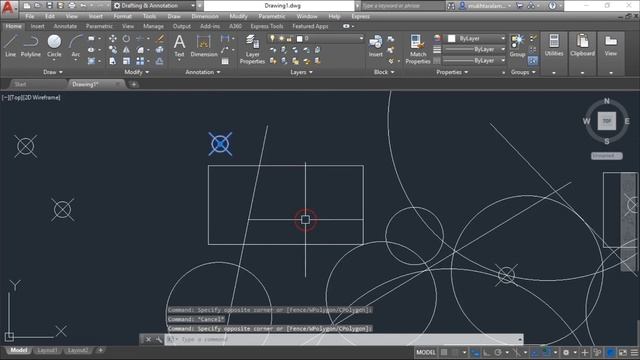The width and height of the screenshot is (640, 360).
Task: Toggle Polar tracking in status bar
Action: [x=498, y=352]
